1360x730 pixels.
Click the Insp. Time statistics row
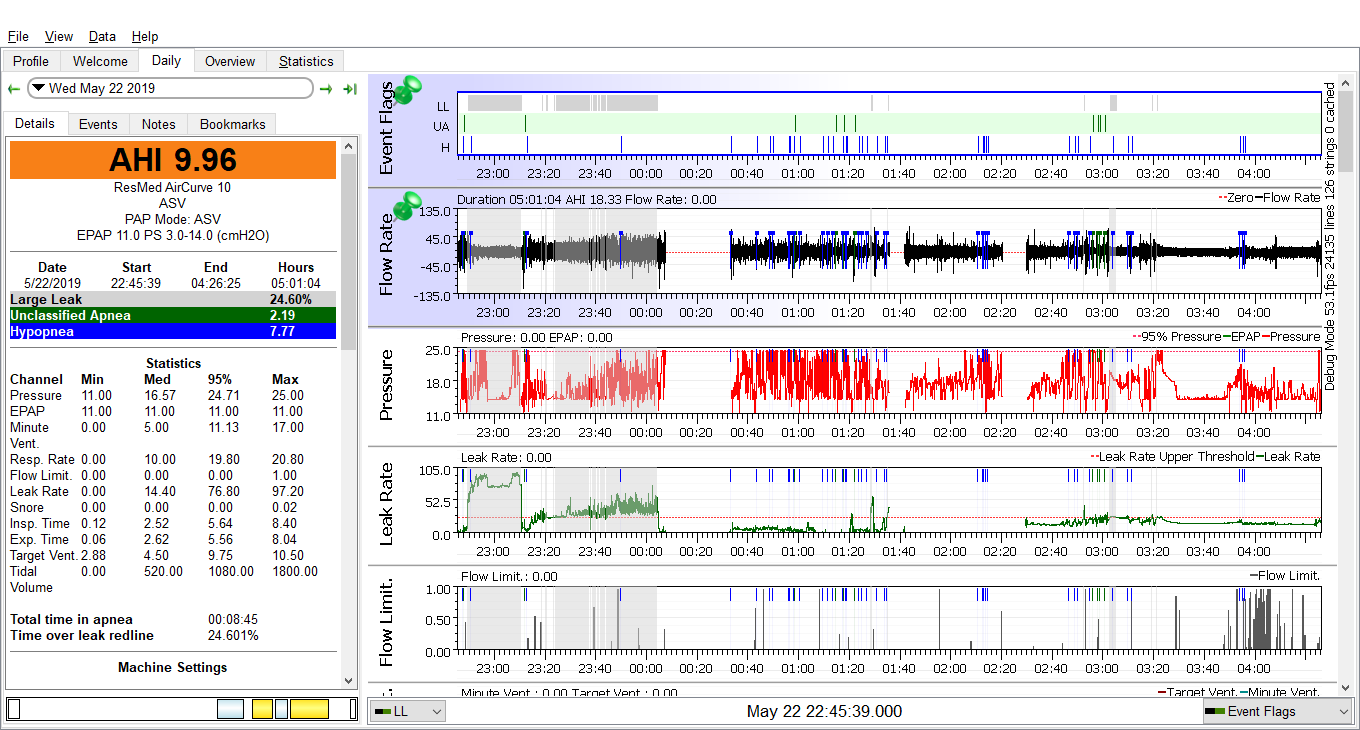(x=173, y=523)
